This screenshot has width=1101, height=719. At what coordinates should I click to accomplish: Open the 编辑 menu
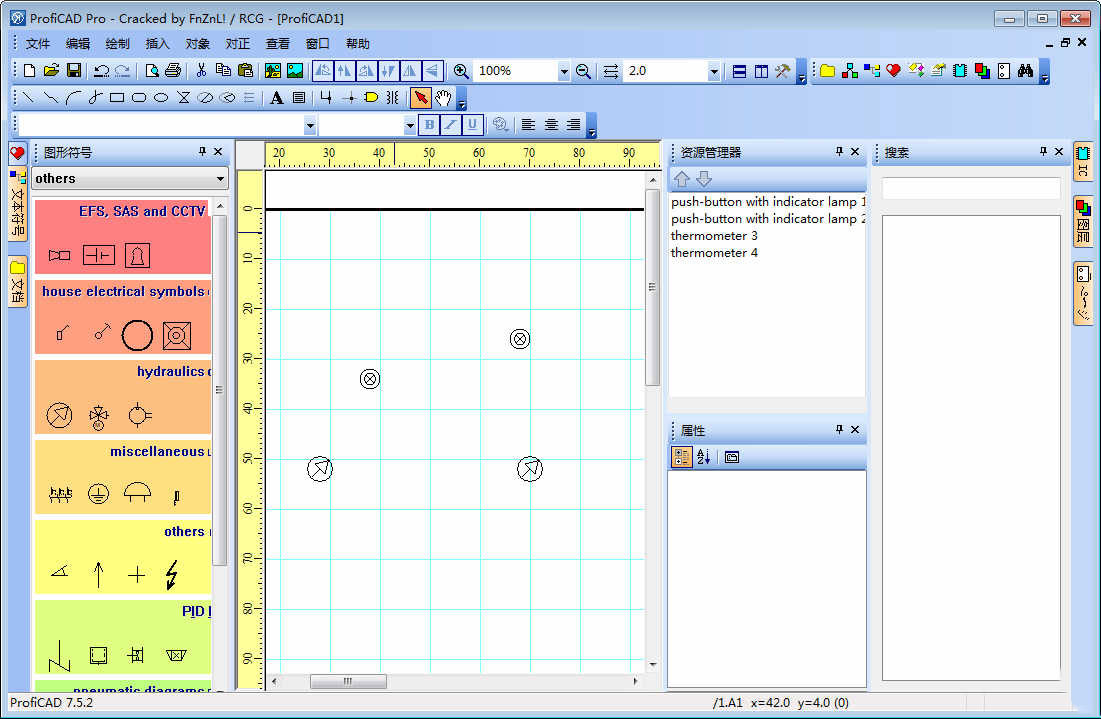[78, 44]
